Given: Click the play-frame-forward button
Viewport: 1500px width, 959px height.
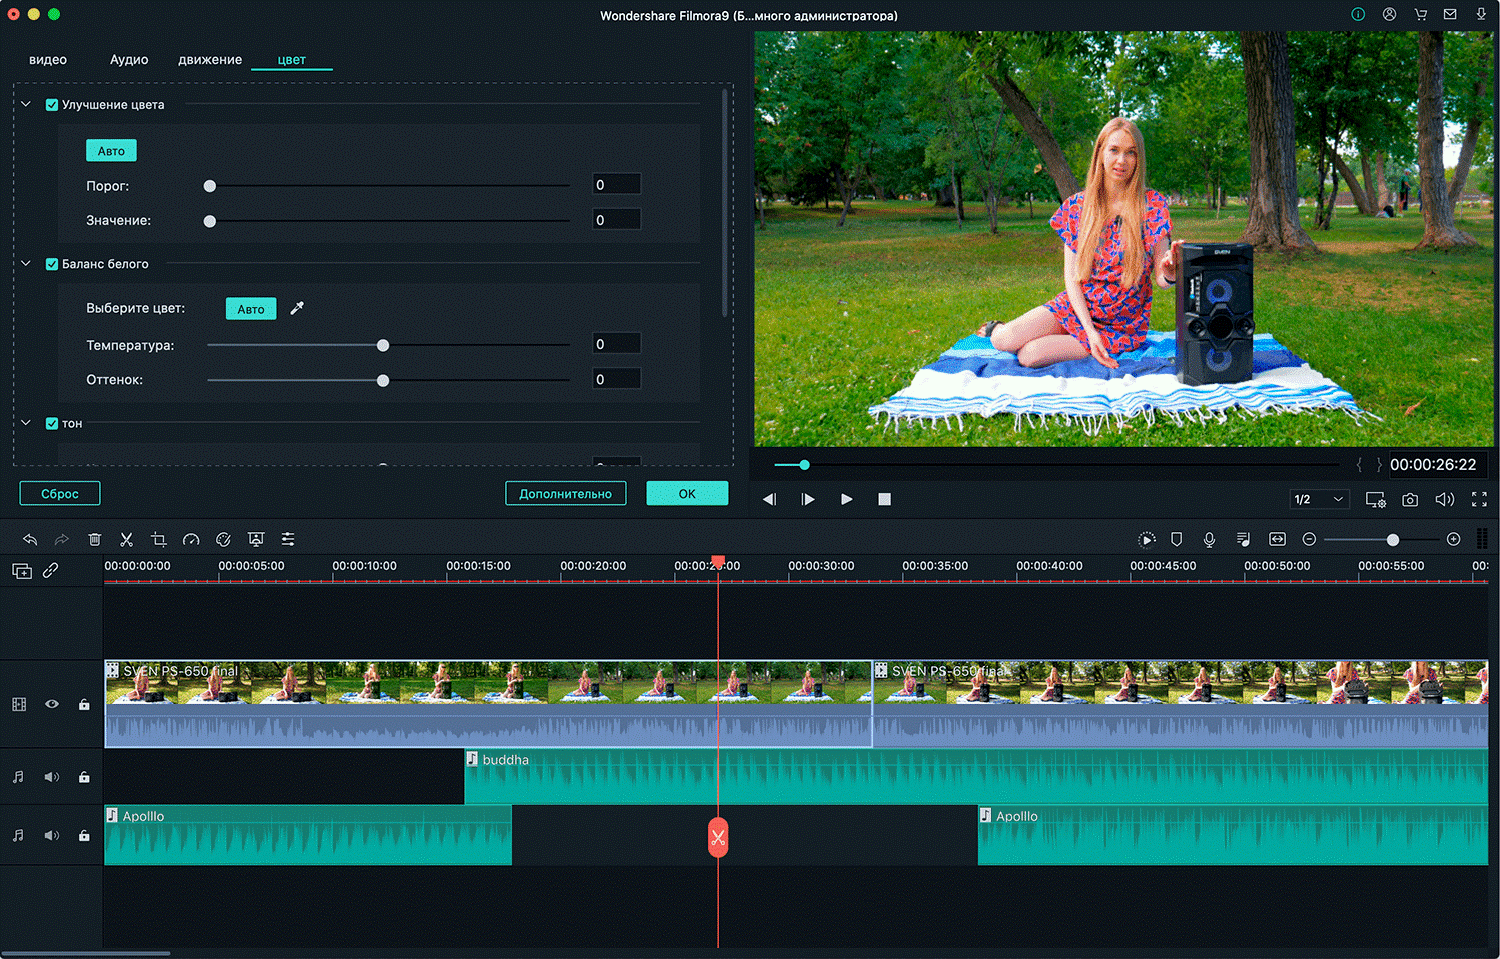Looking at the screenshot, I should 808,499.
